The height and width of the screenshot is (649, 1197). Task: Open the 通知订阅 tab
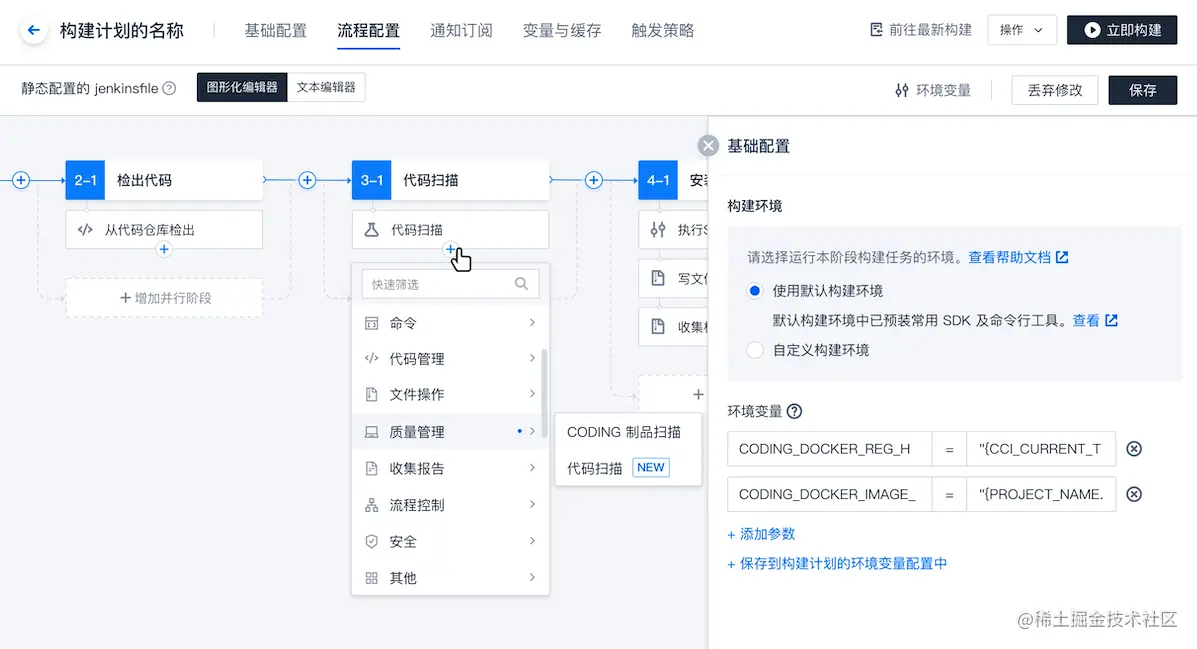pos(461,31)
